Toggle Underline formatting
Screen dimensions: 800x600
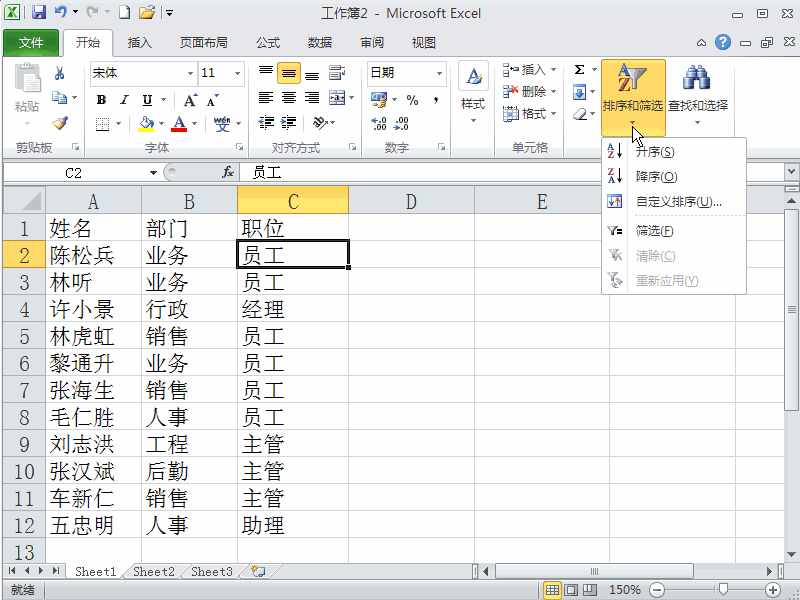coord(147,99)
